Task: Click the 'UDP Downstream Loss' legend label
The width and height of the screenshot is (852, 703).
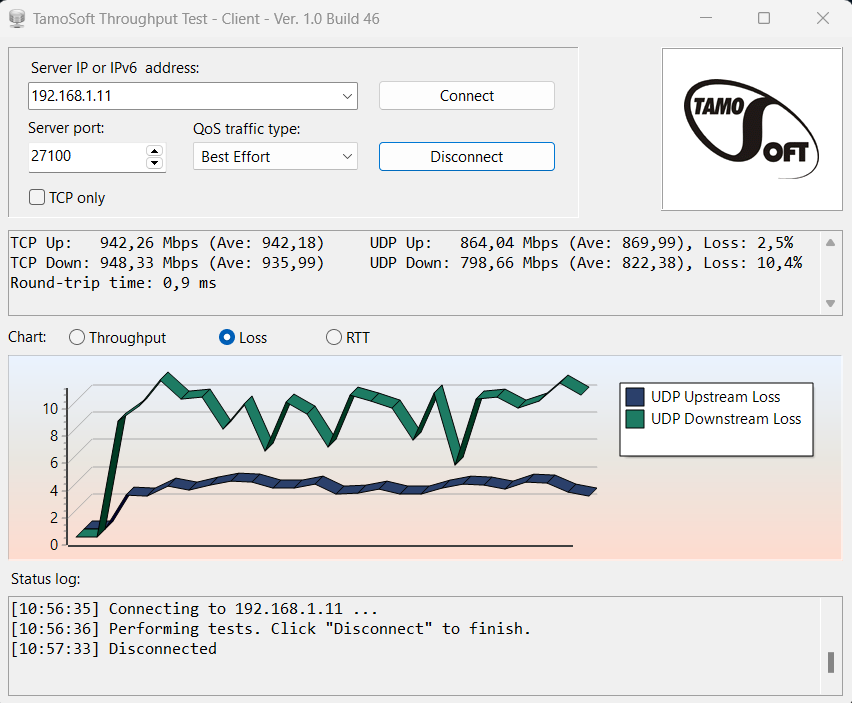Action: (726, 419)
